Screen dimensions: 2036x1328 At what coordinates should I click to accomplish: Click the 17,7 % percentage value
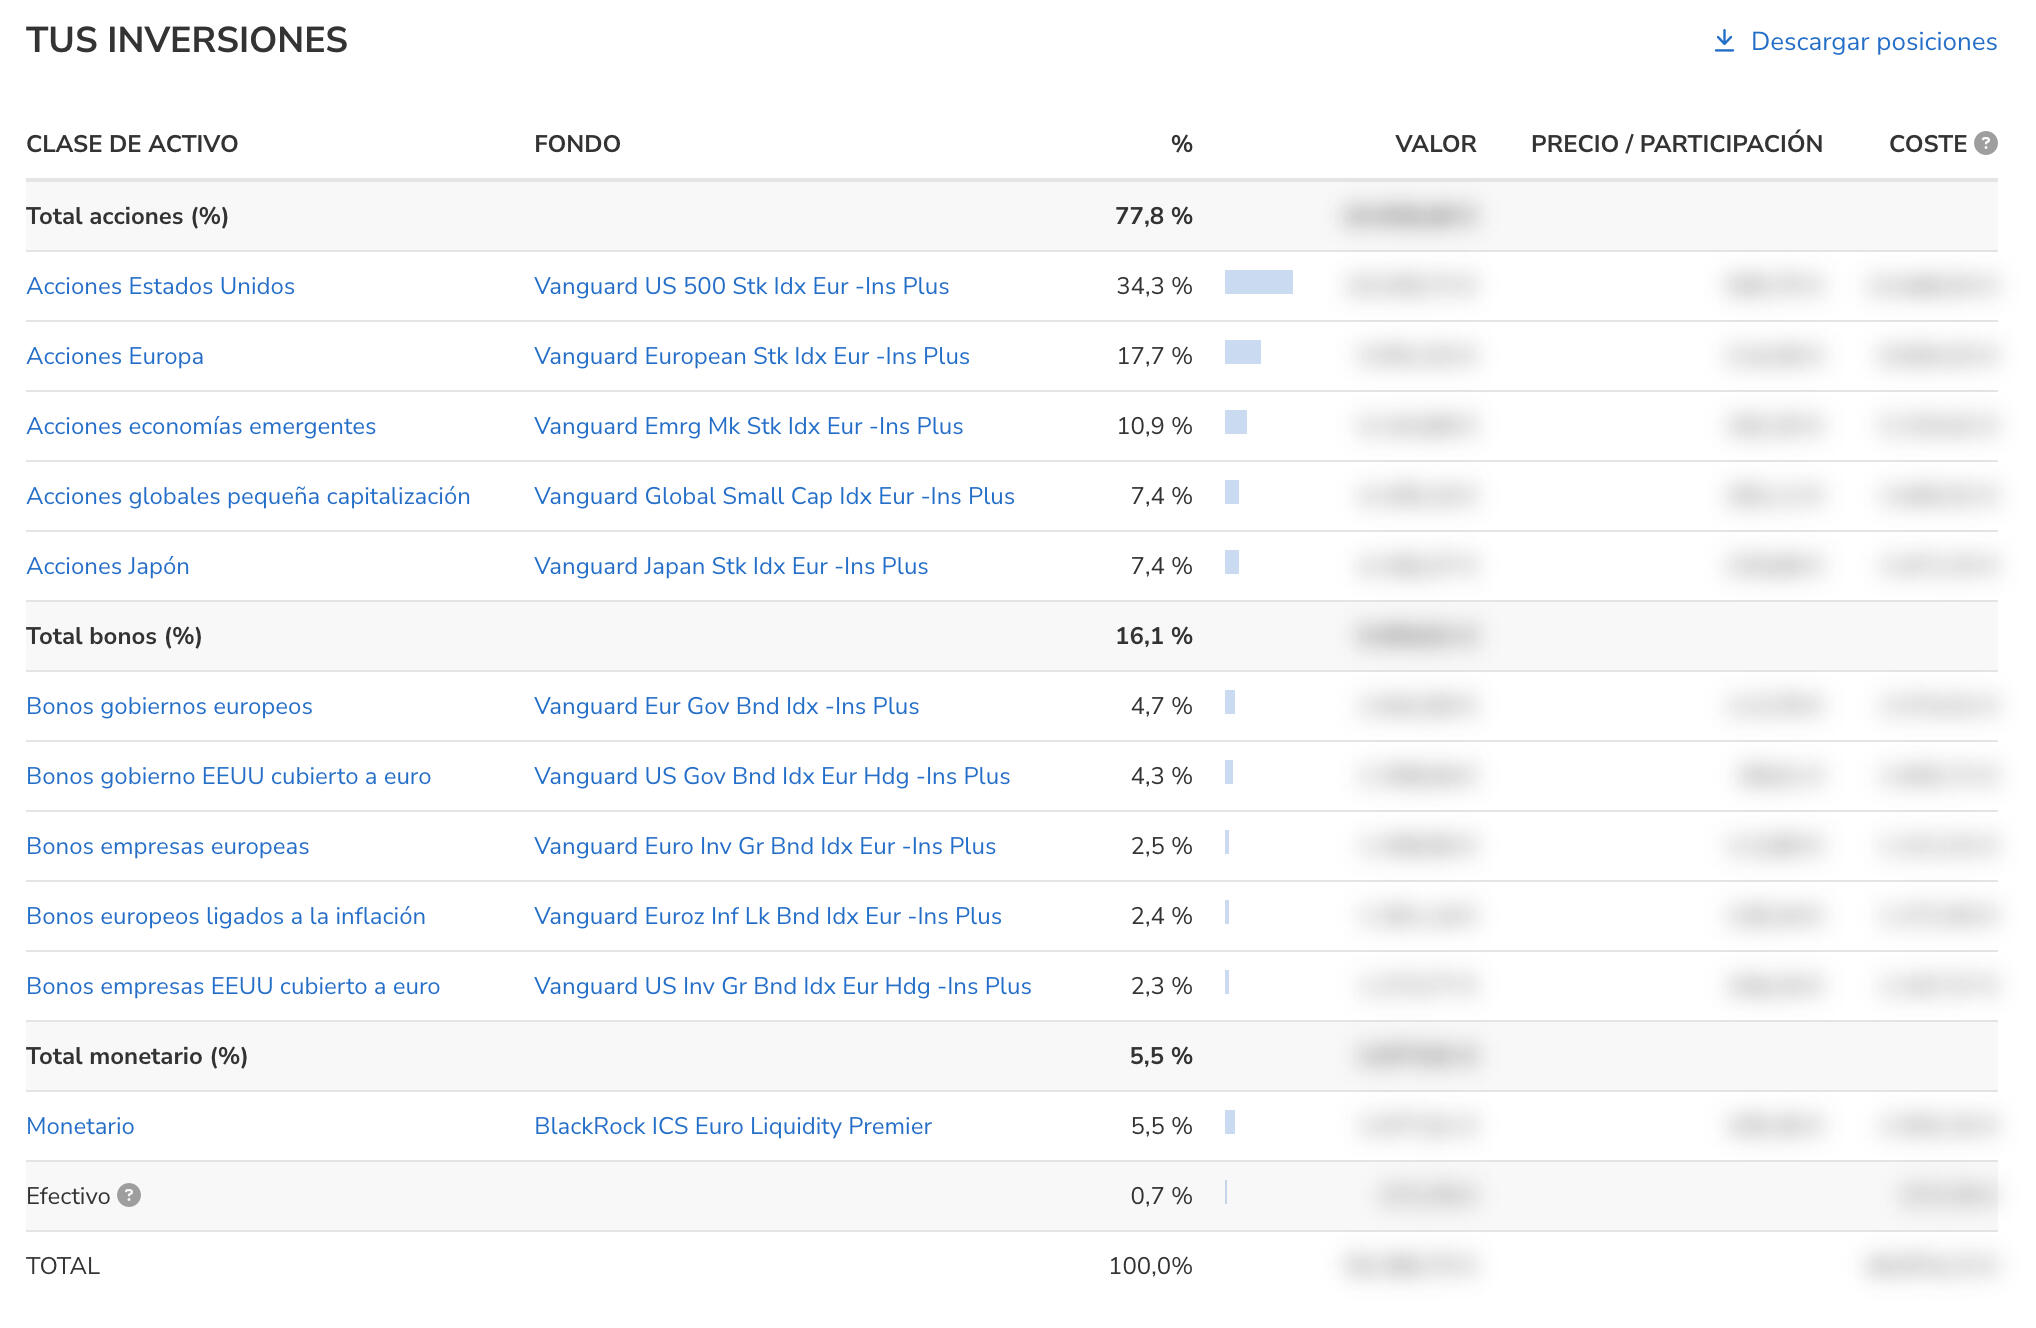coord(1155,356)
